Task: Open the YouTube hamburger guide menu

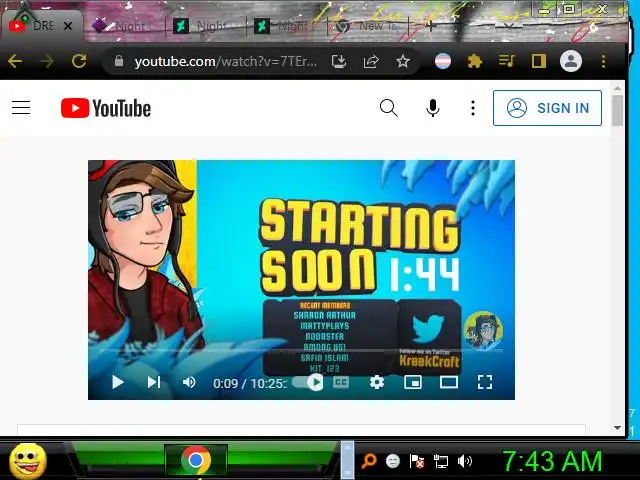Action: (x=21, y=108)
